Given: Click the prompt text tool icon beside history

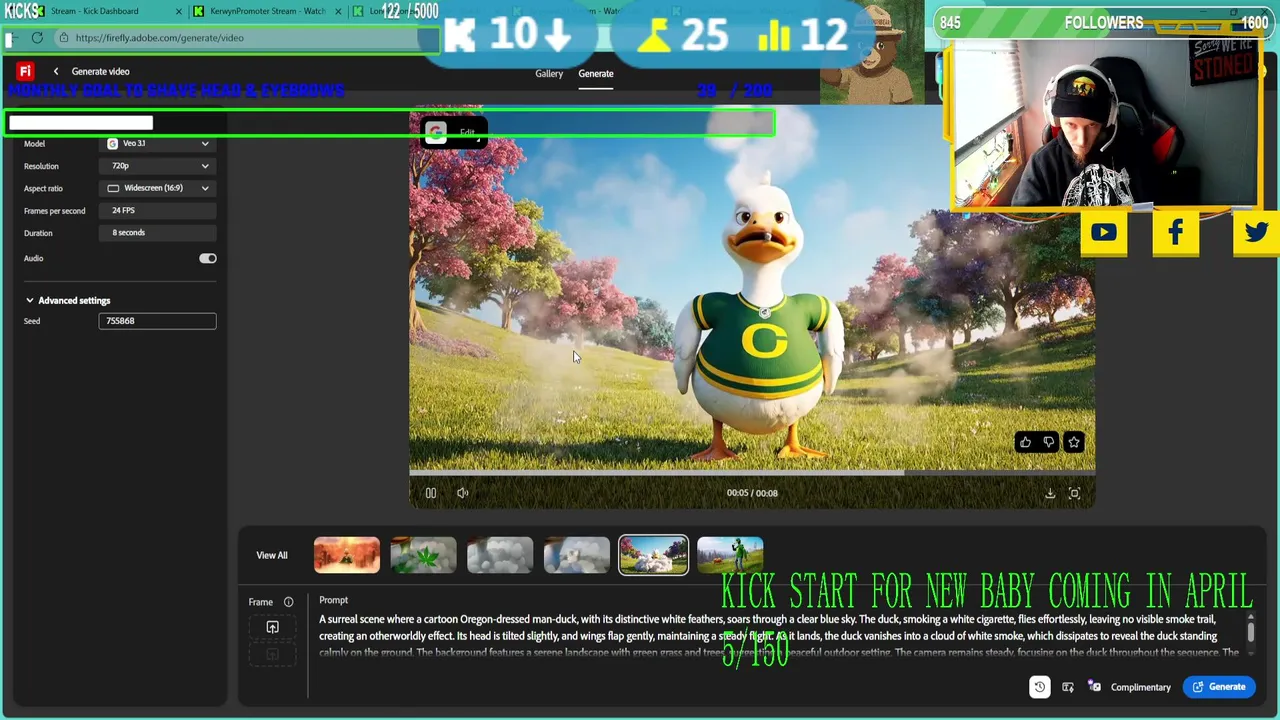Looking at the screenshot, I should click(x=1068, y=687).
